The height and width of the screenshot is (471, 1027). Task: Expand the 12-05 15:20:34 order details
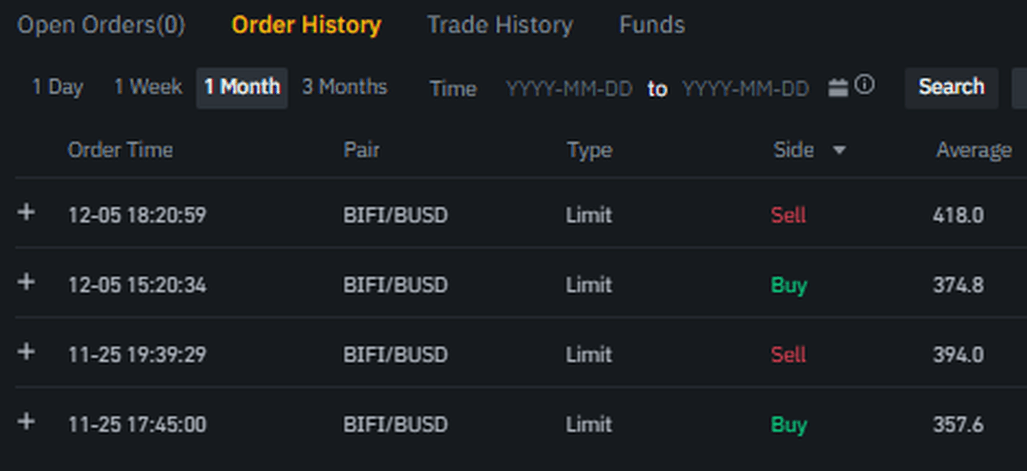pyautogui.click(x=27, y=282)
